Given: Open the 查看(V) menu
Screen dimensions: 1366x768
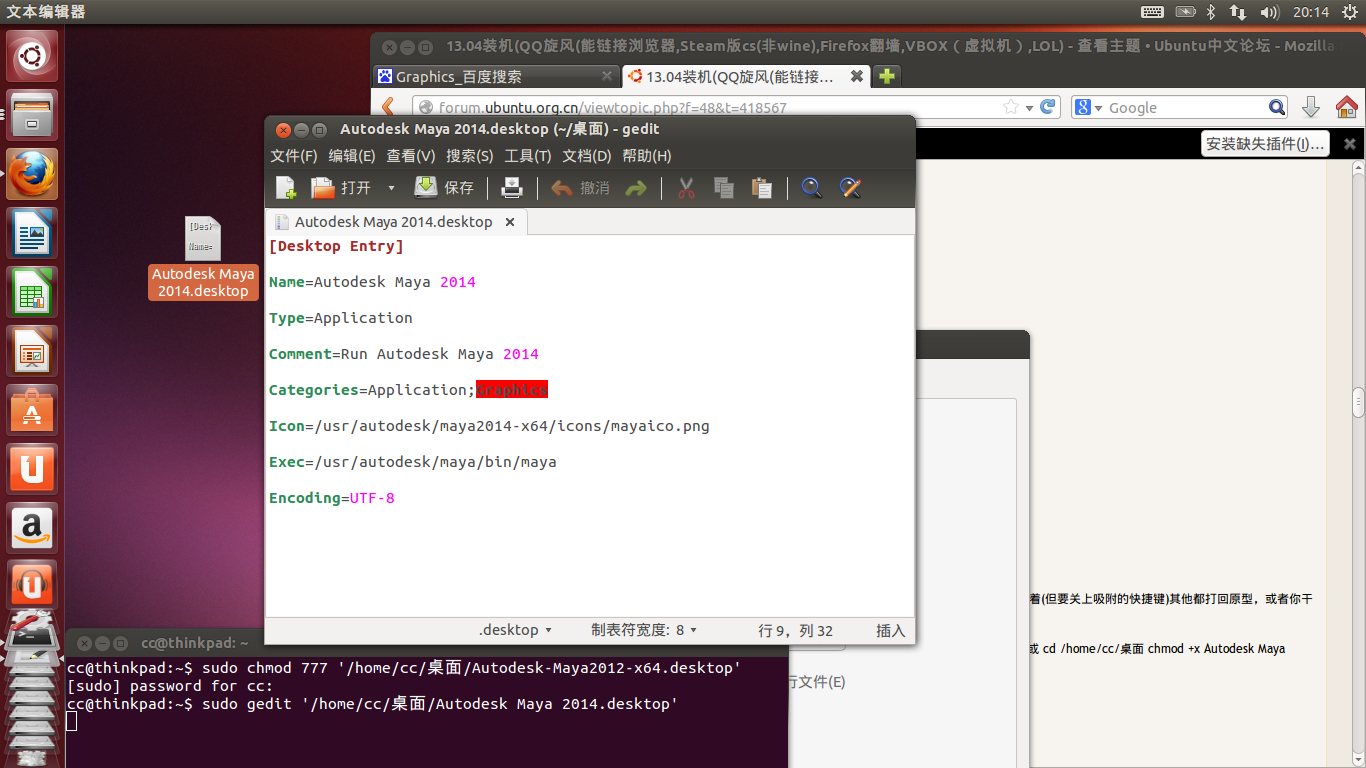Looking at the screenshot, I should point(411,156).
